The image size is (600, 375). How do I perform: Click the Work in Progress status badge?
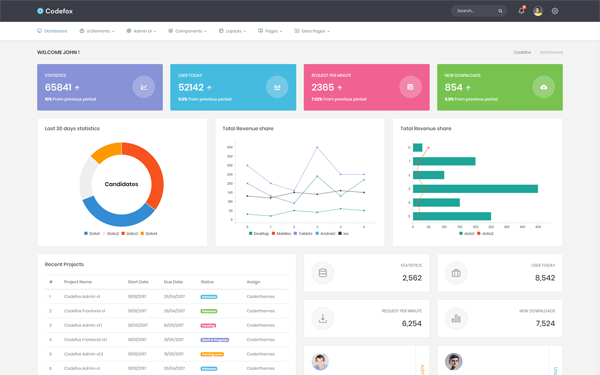click(215, 340)
